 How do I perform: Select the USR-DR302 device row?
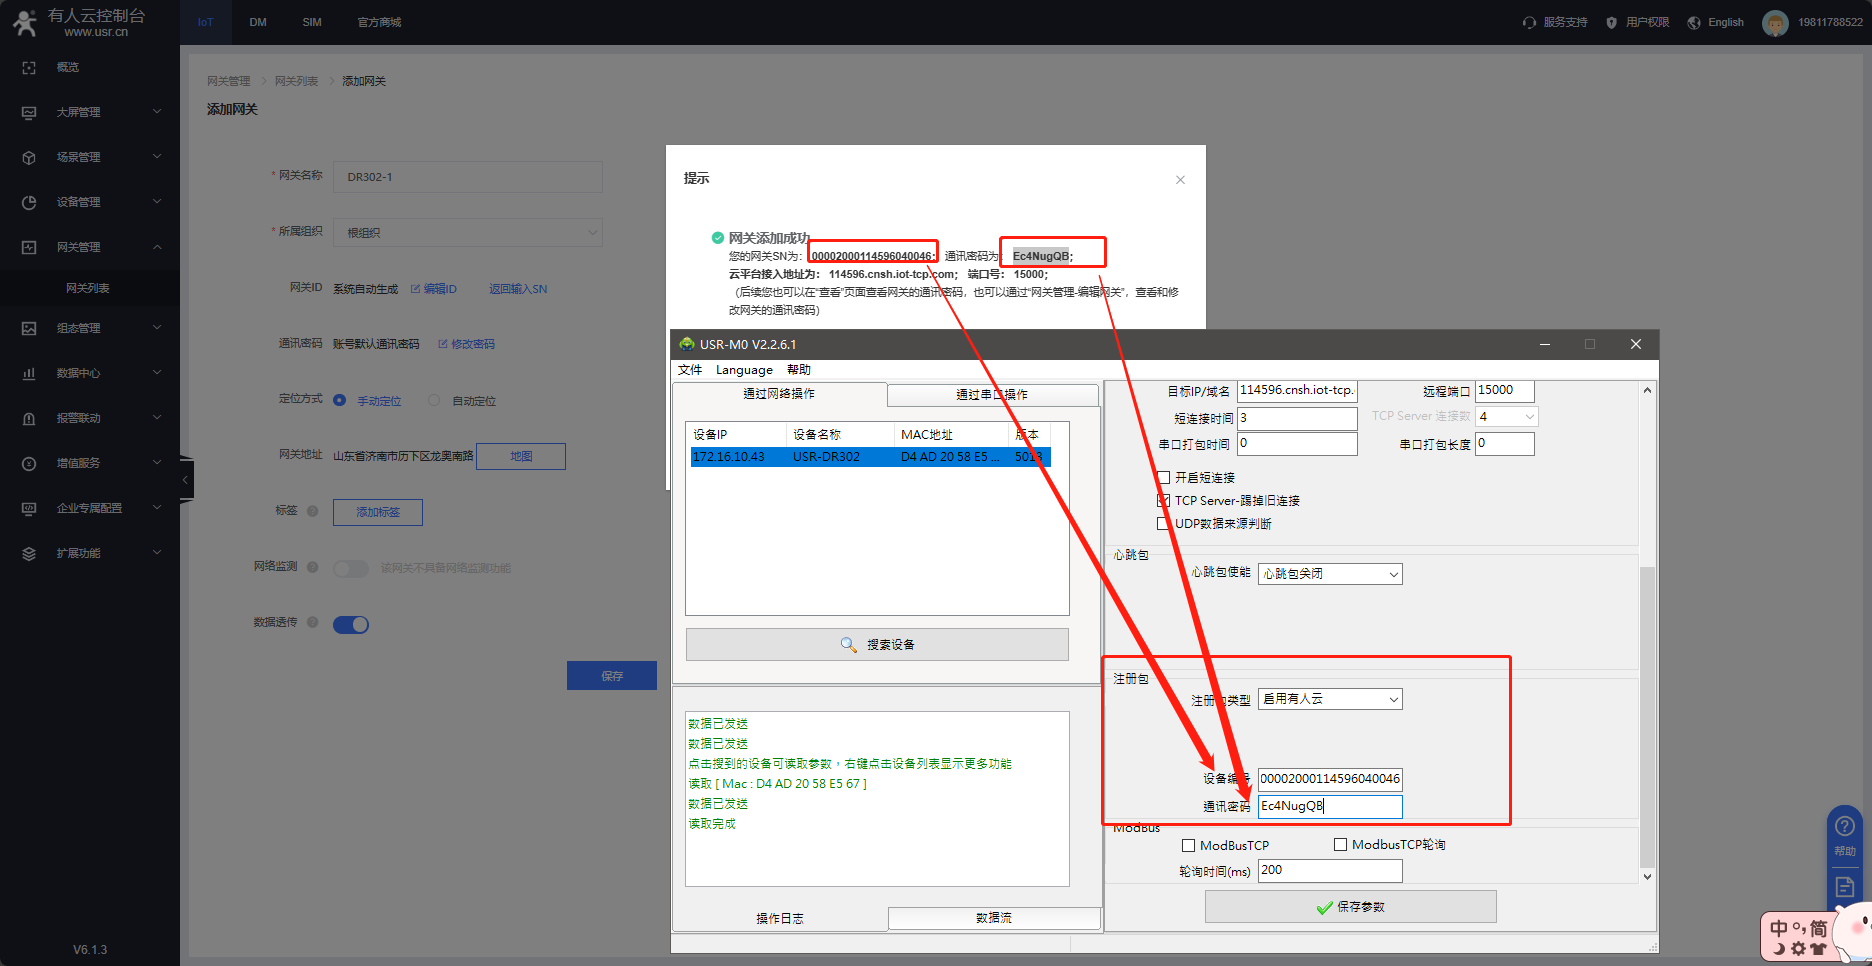pos(870,457)
